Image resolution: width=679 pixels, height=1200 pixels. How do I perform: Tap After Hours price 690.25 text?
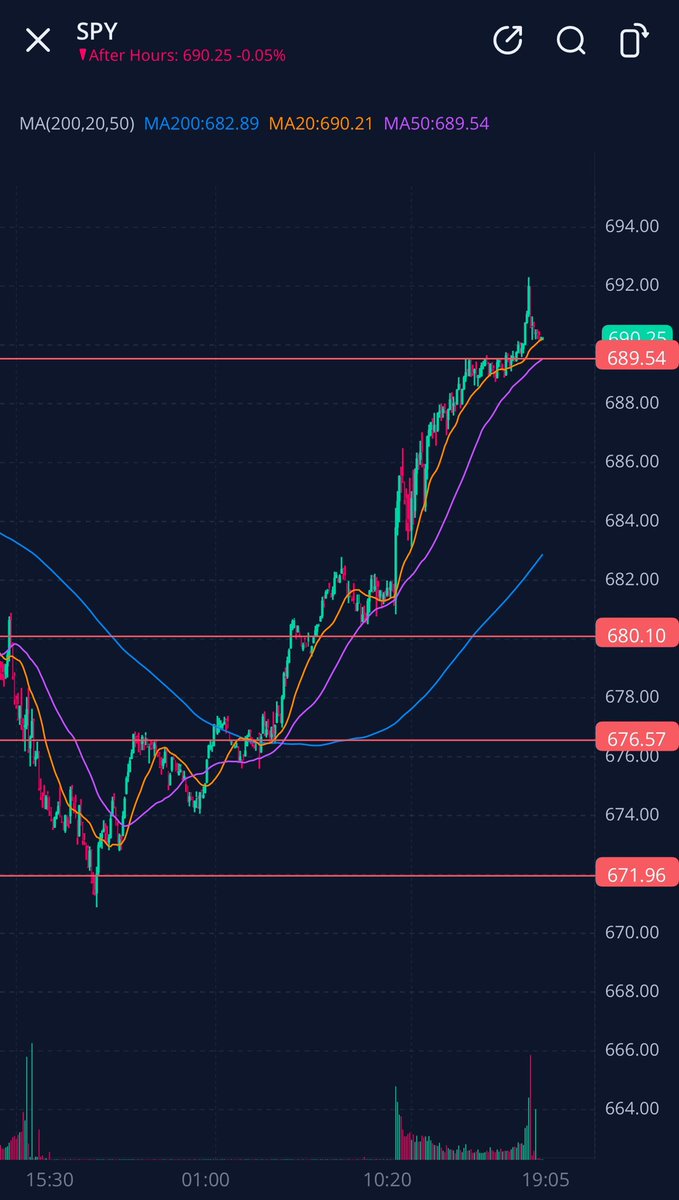(x=181, y=56)
